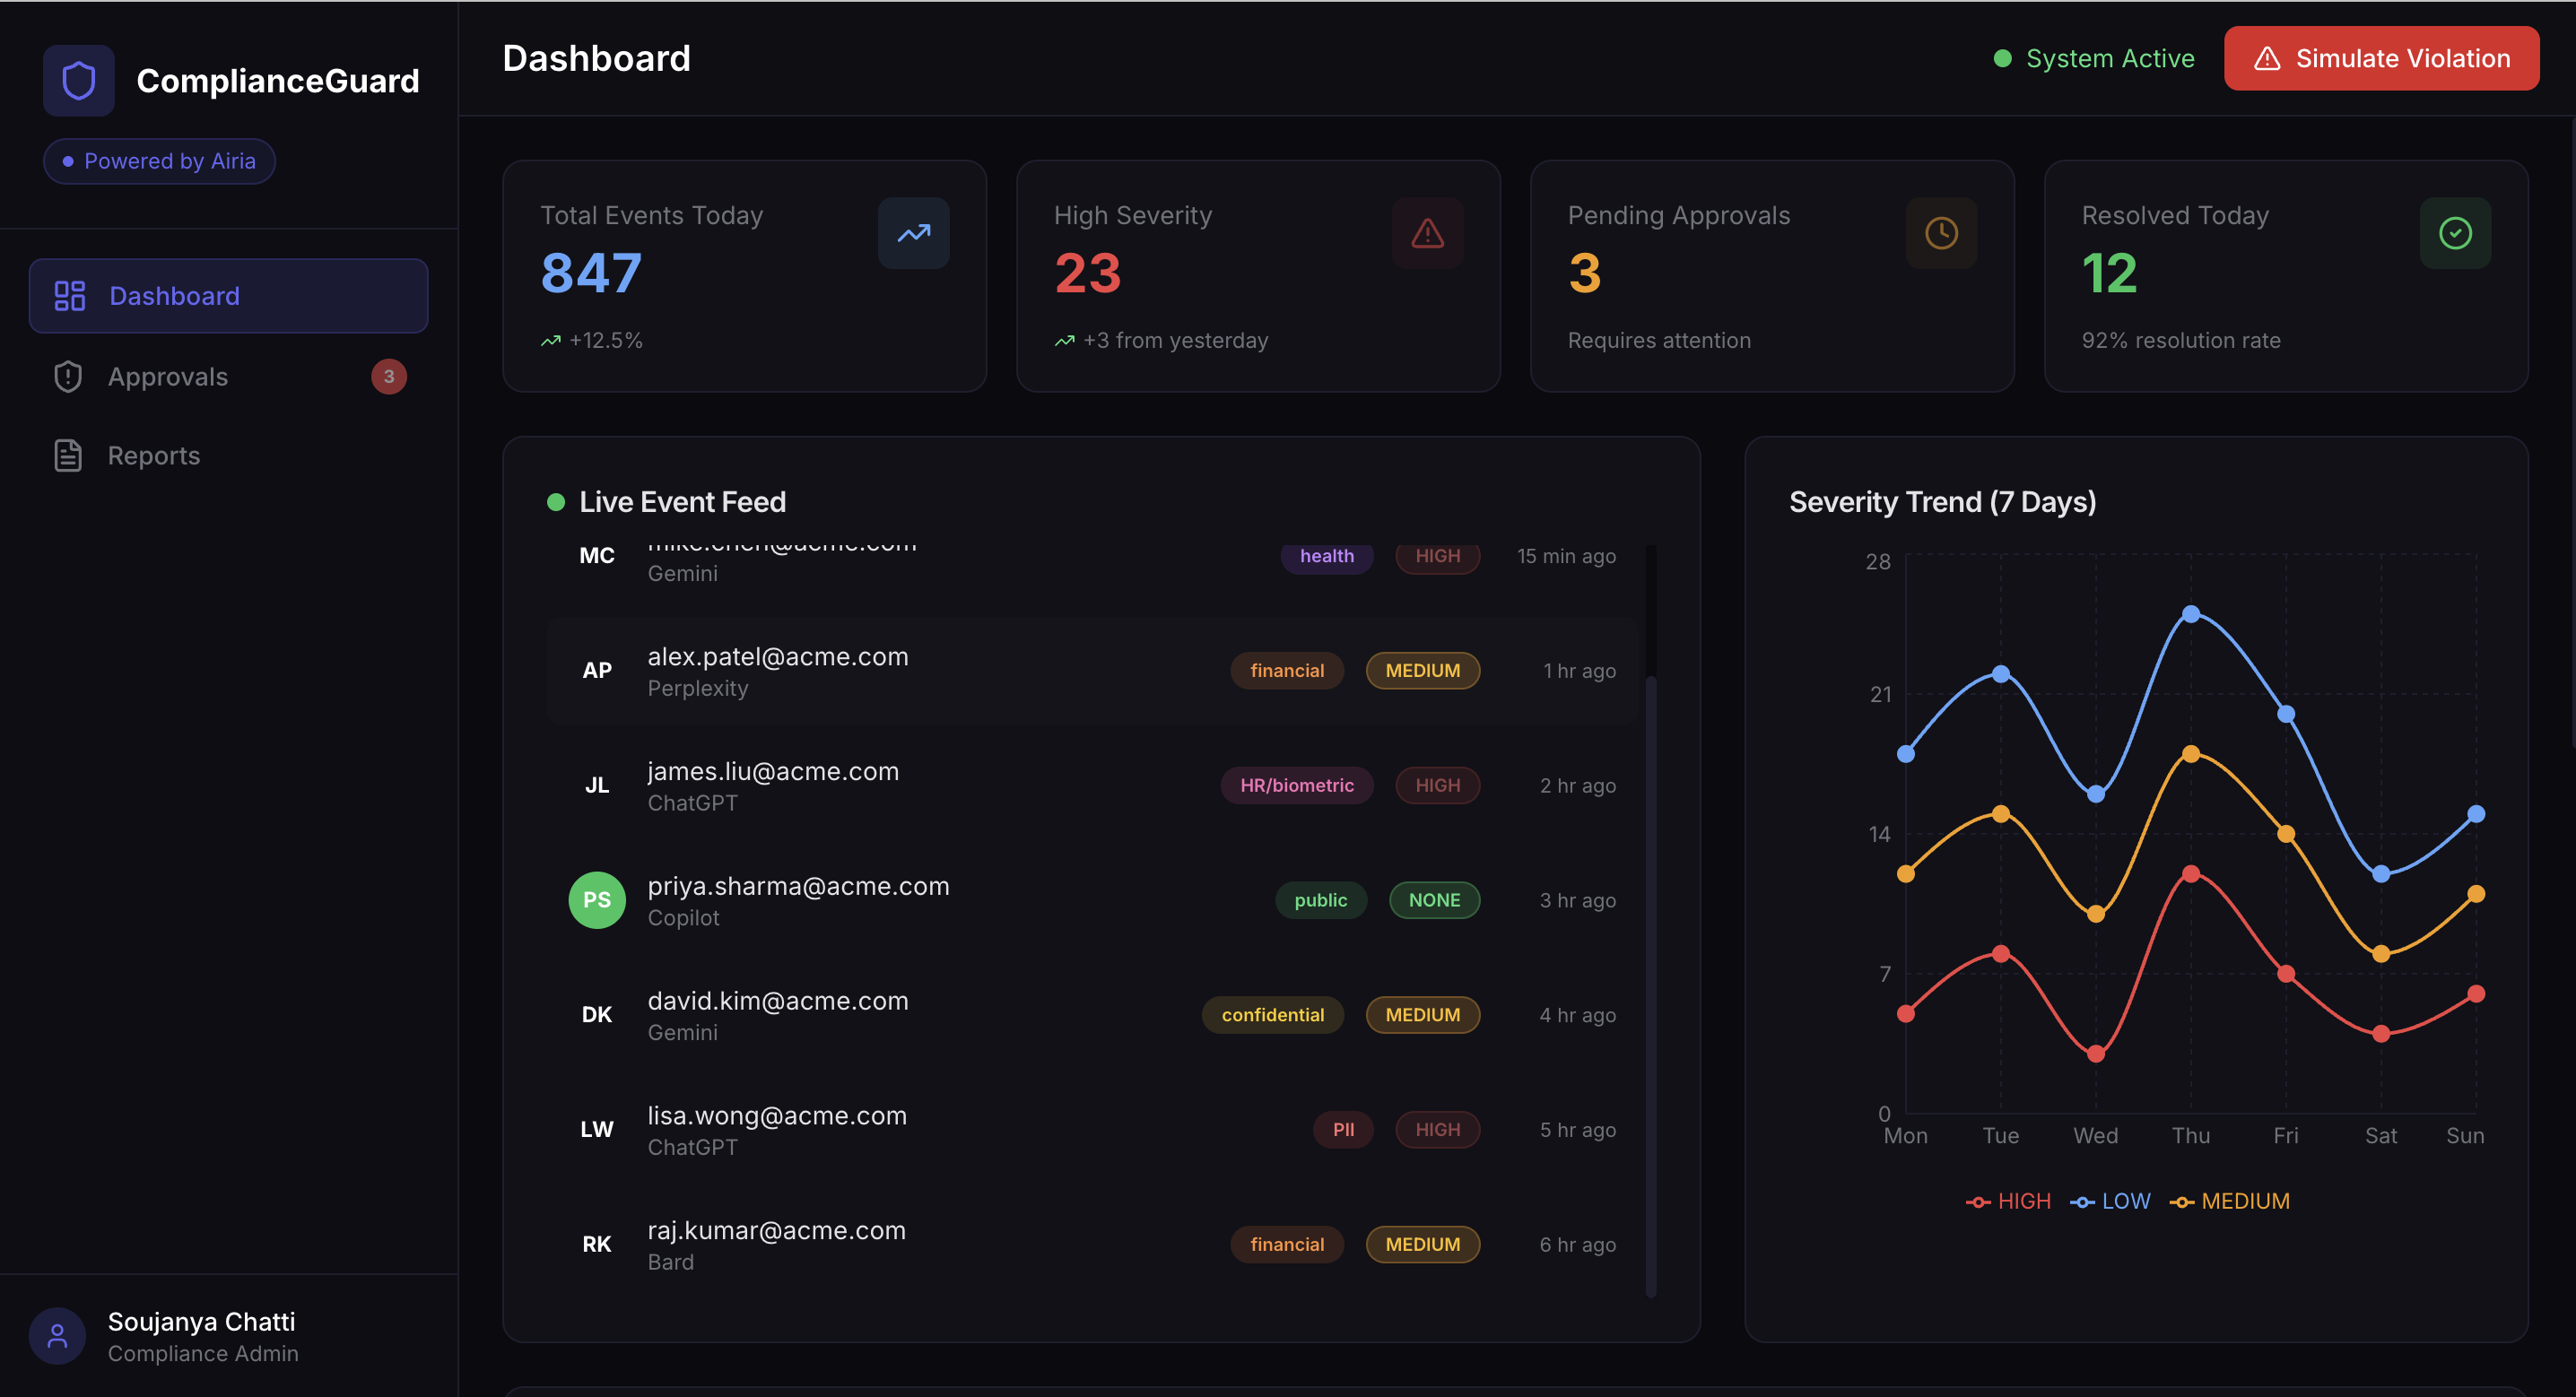The image size is (2576, 1397).
Task: Click the user avatar for Soujanya Chatti
Action: coord(57,1335)
